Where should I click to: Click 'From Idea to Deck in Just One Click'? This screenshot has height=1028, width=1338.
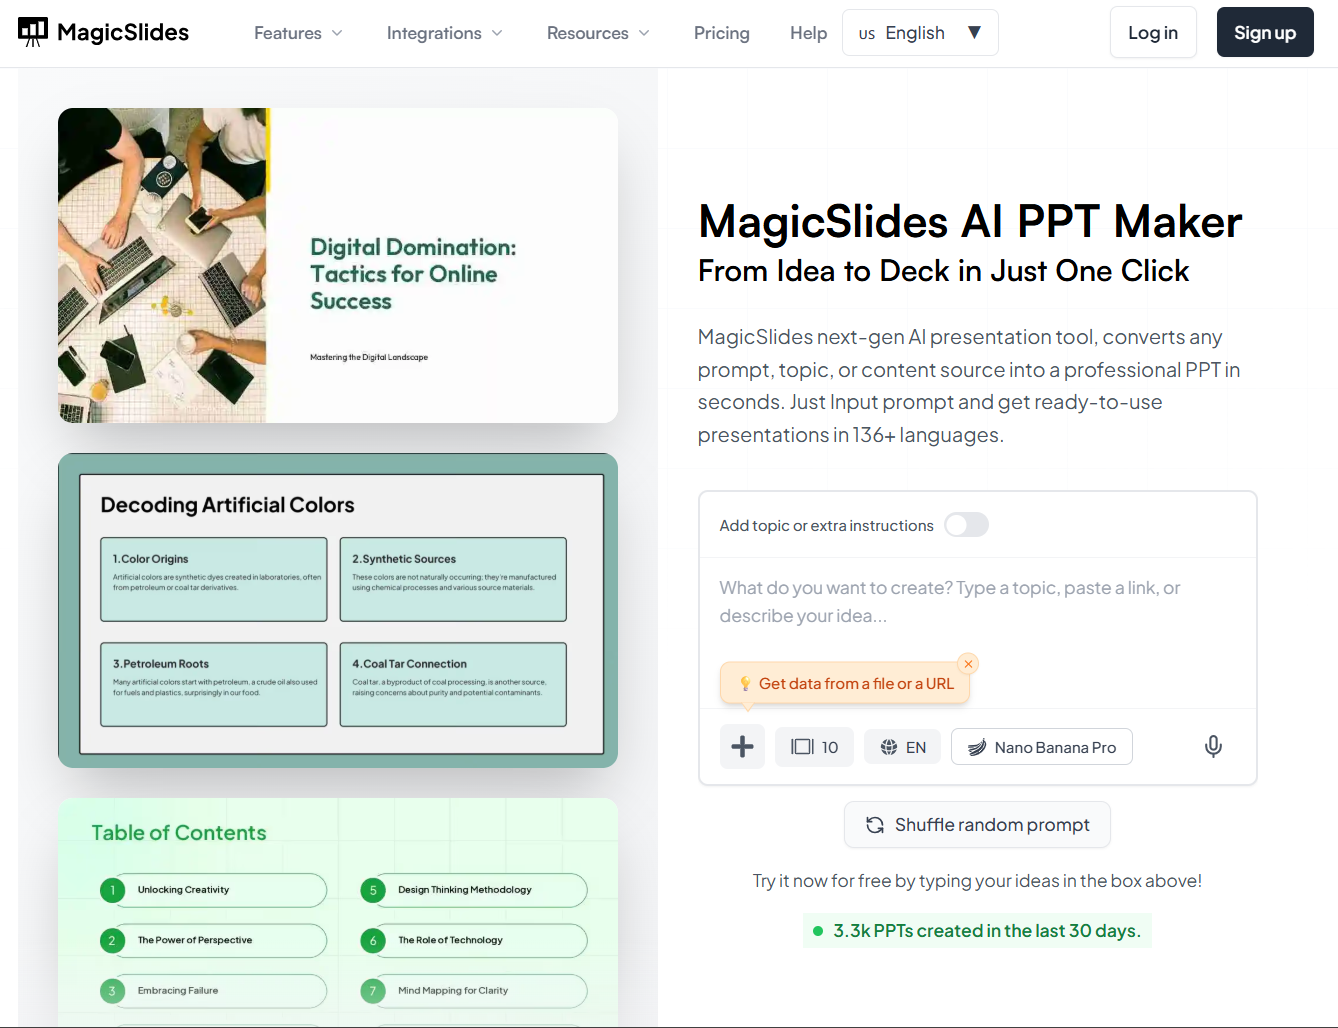pos(943,271)
